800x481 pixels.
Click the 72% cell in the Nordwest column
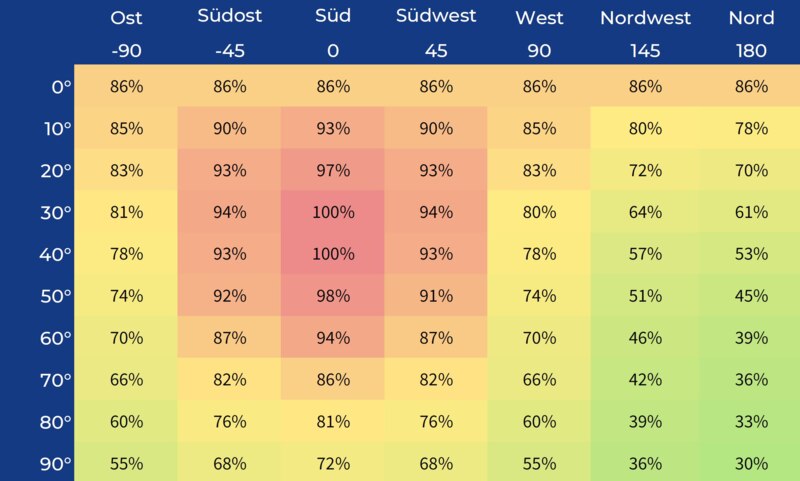click(645, 170)
